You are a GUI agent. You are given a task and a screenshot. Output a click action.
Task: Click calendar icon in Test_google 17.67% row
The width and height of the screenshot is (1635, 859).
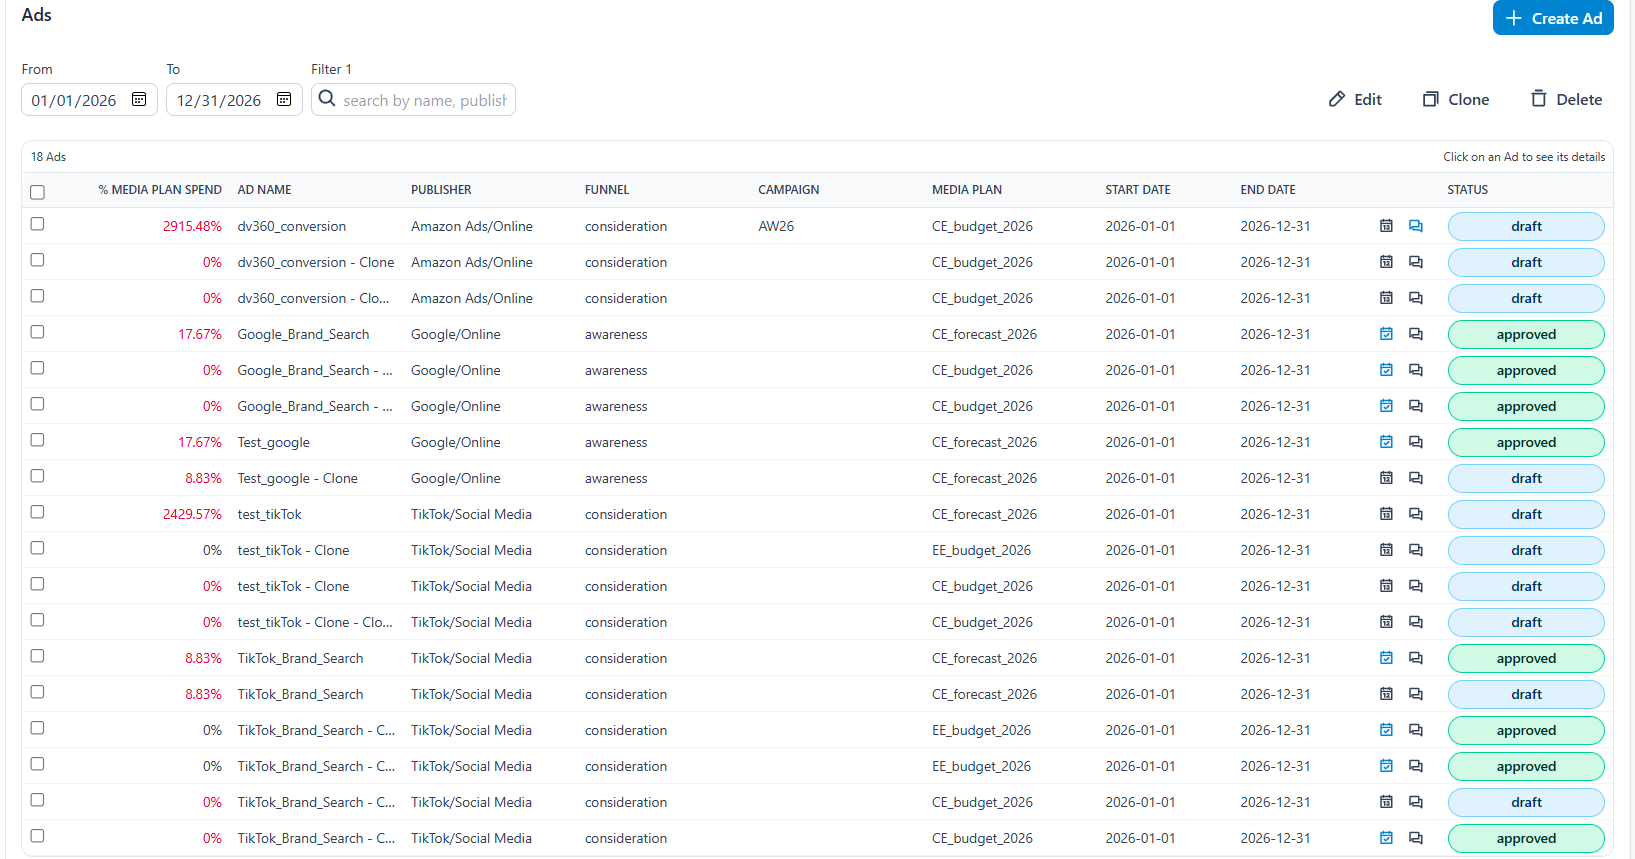1386,442
